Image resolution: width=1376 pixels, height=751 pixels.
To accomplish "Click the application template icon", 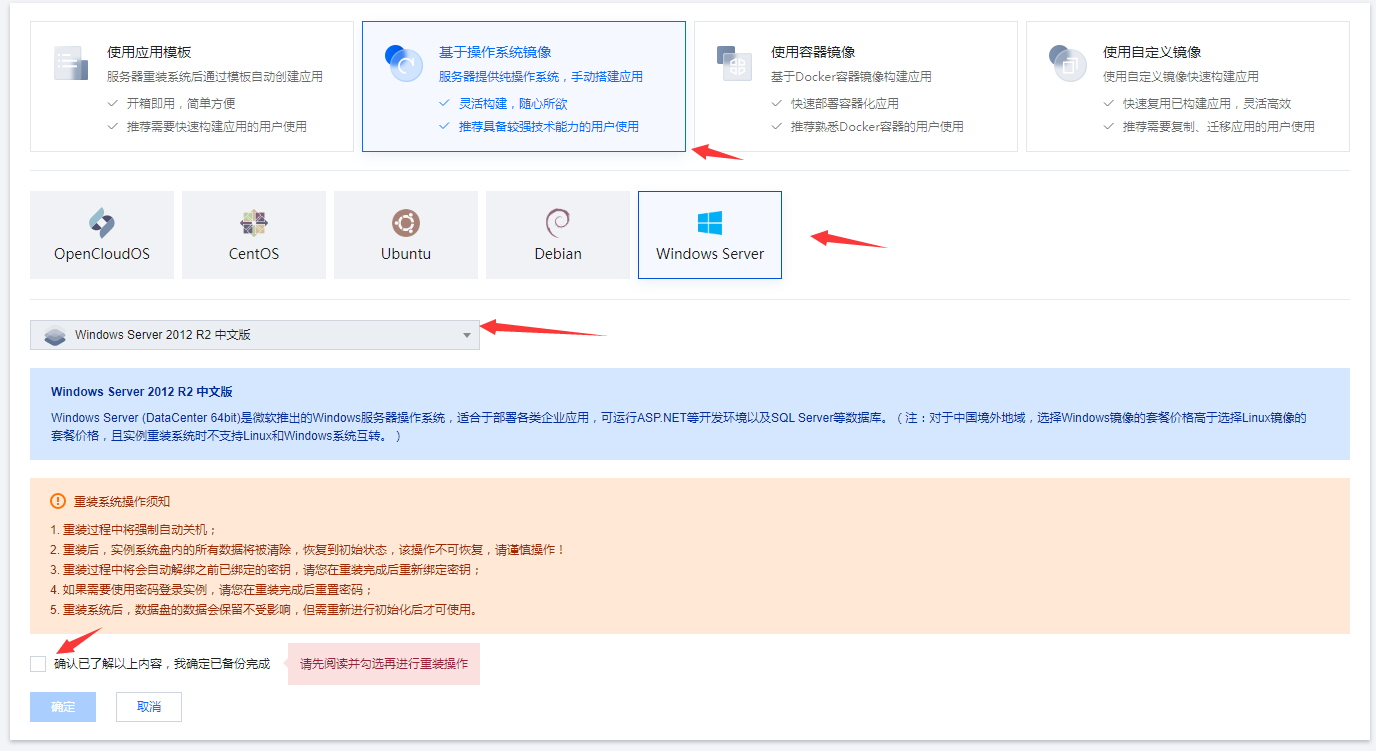I will [x=71, y=63].
